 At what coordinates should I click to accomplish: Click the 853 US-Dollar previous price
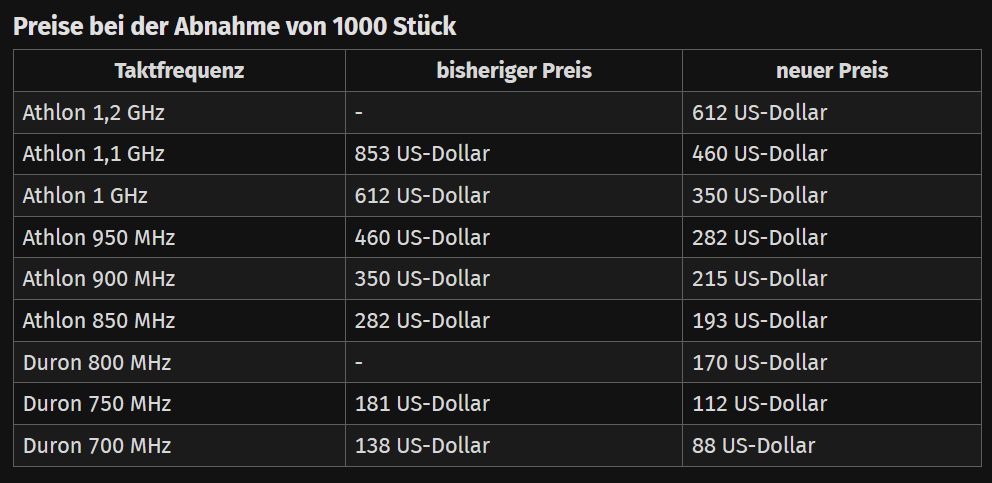422,154
